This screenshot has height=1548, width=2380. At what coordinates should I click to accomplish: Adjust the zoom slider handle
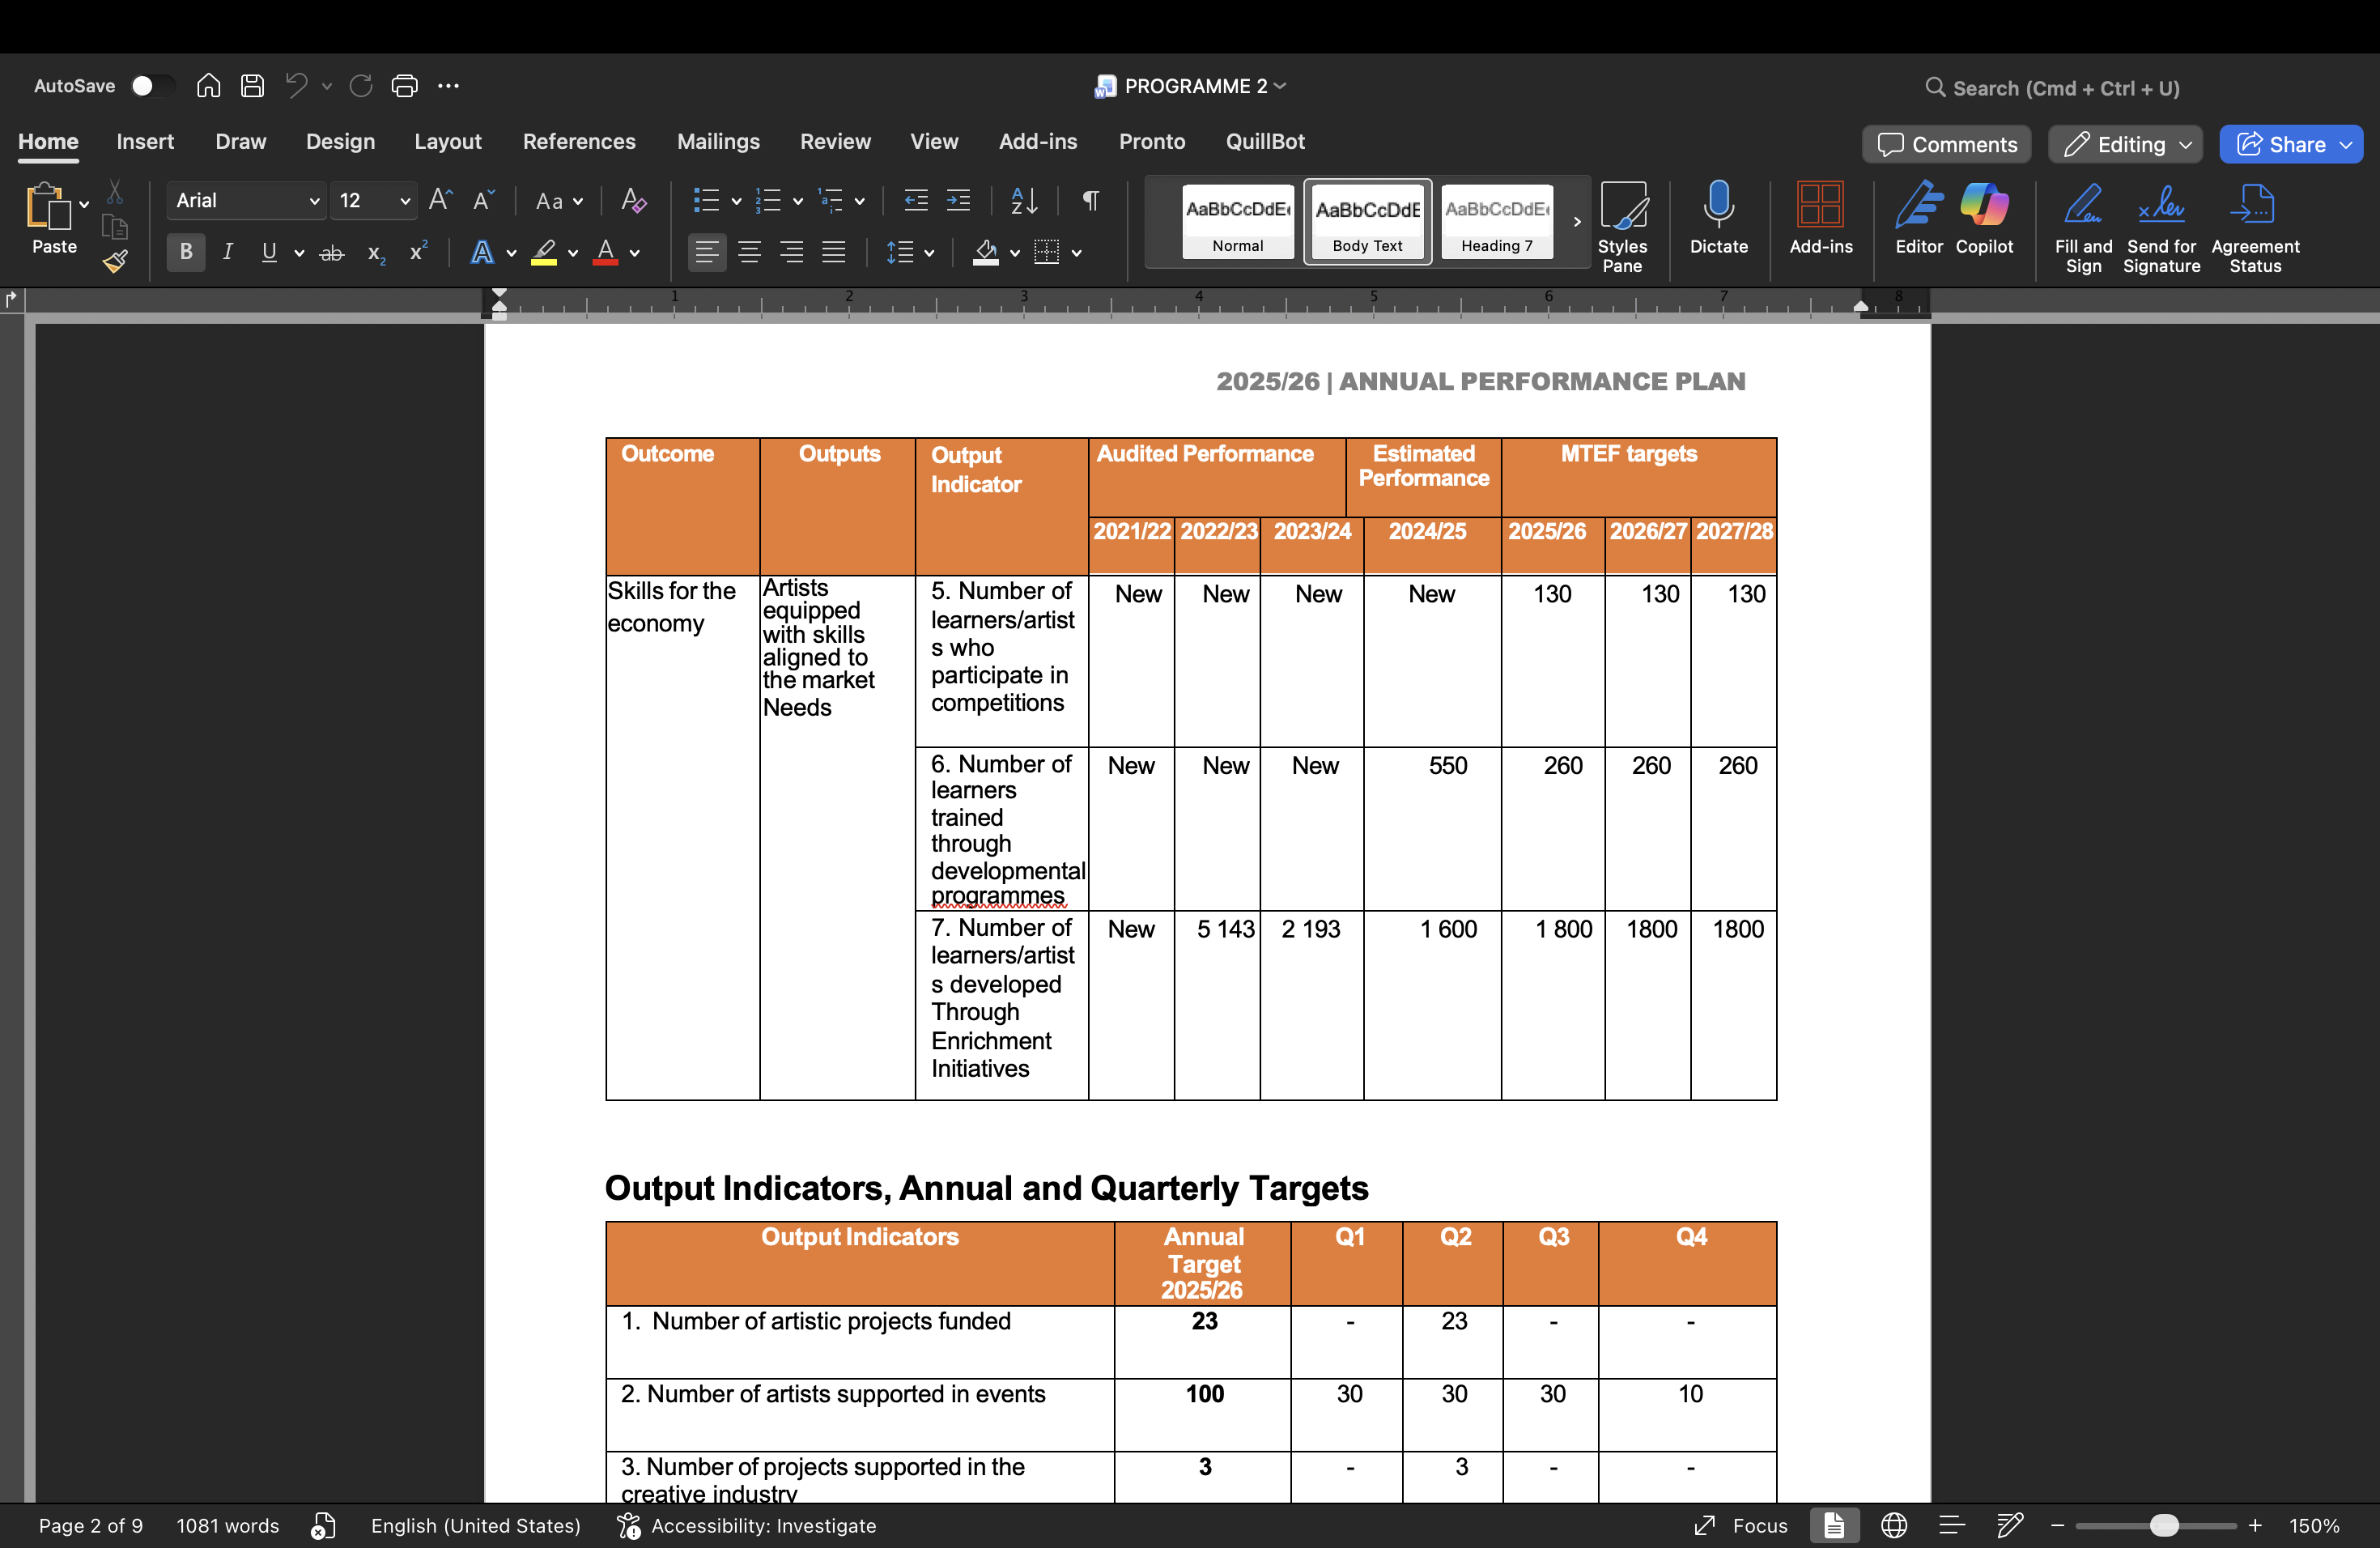point(2164,1525)
